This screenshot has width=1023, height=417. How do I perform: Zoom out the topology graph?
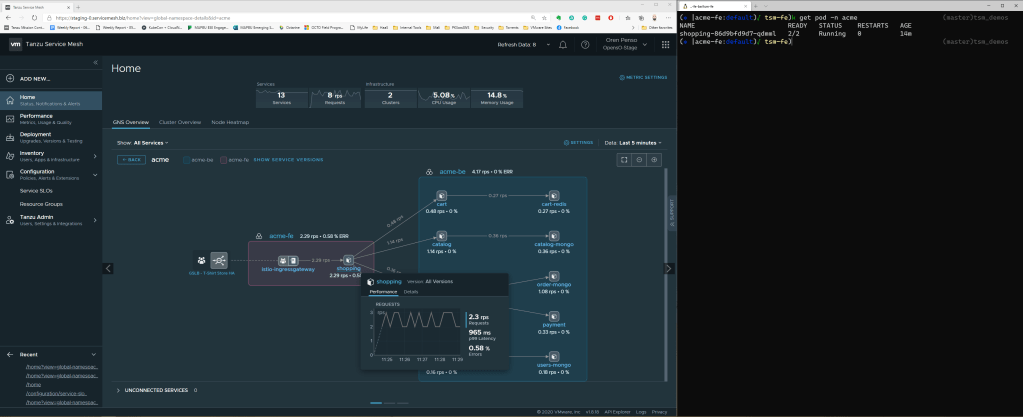(639, 159)
